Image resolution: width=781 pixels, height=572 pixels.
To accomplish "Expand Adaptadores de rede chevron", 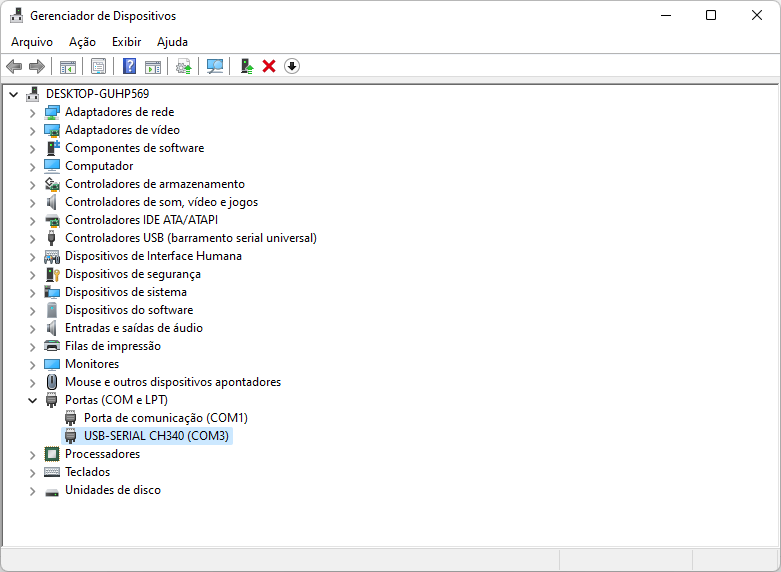I will click(32, 113).
